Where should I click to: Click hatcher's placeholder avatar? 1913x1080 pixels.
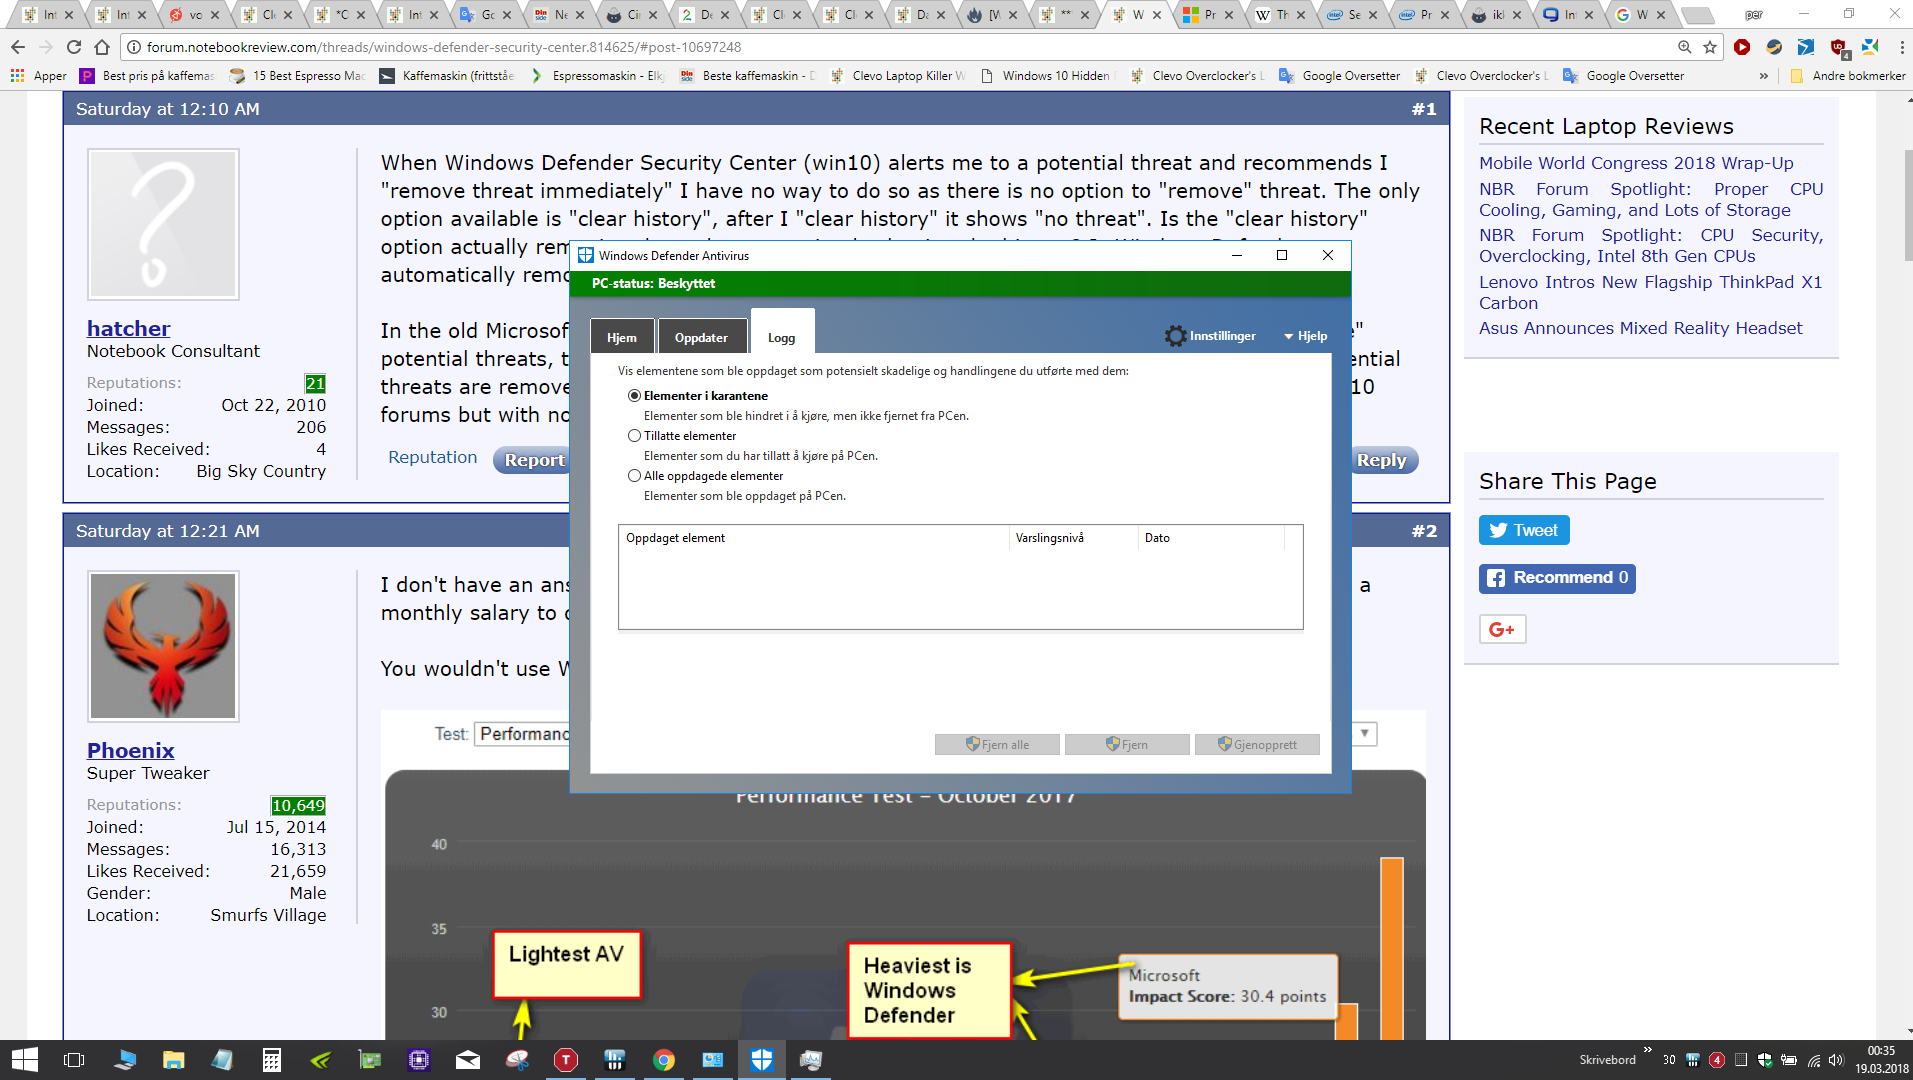click(163, 224)
